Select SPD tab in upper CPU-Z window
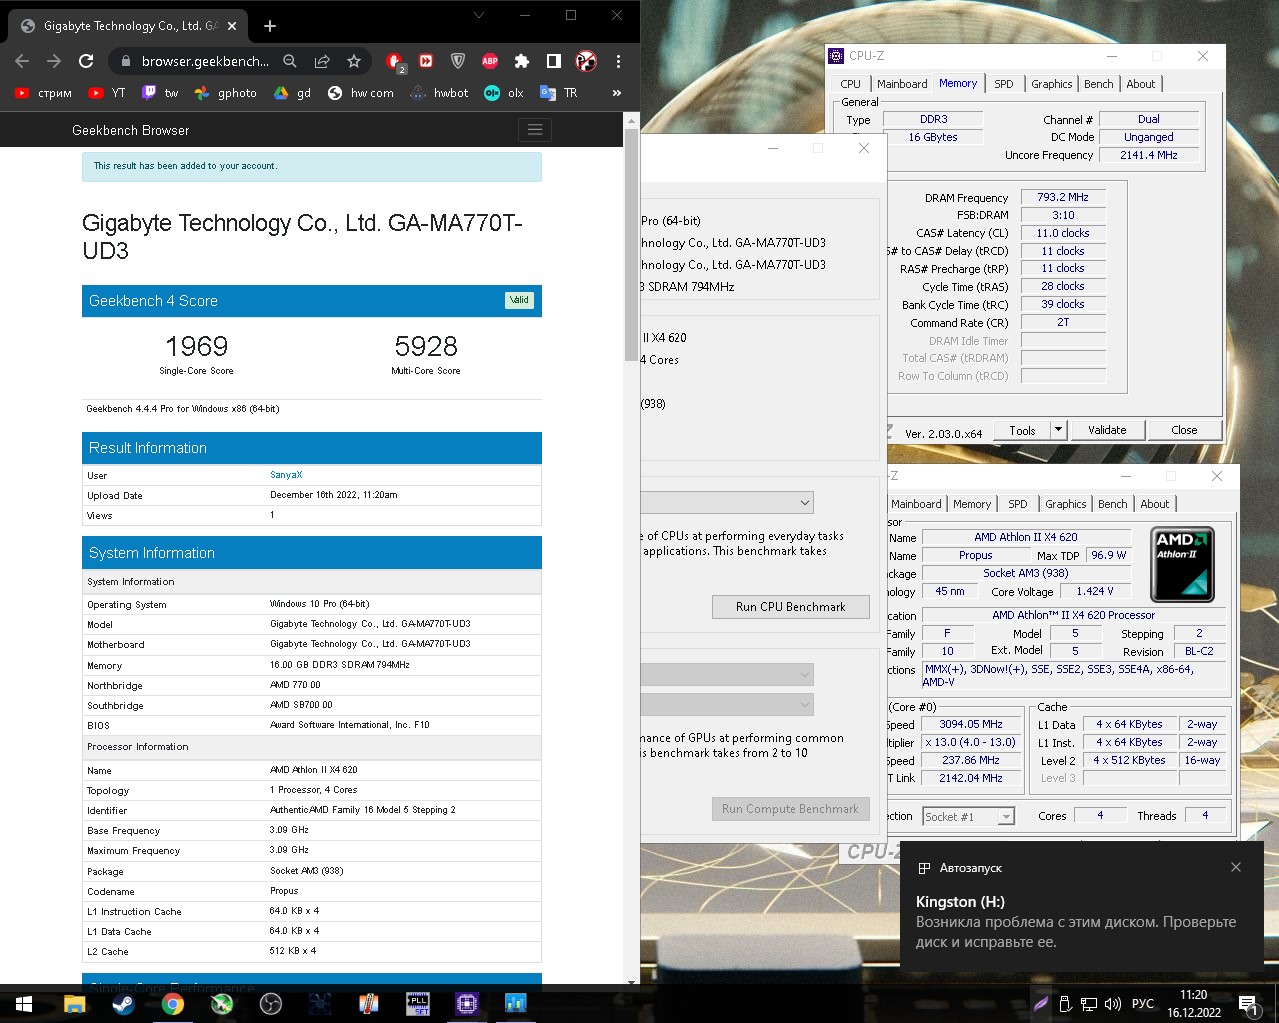This screenshot has height=1023, width=1279. 1004,84
